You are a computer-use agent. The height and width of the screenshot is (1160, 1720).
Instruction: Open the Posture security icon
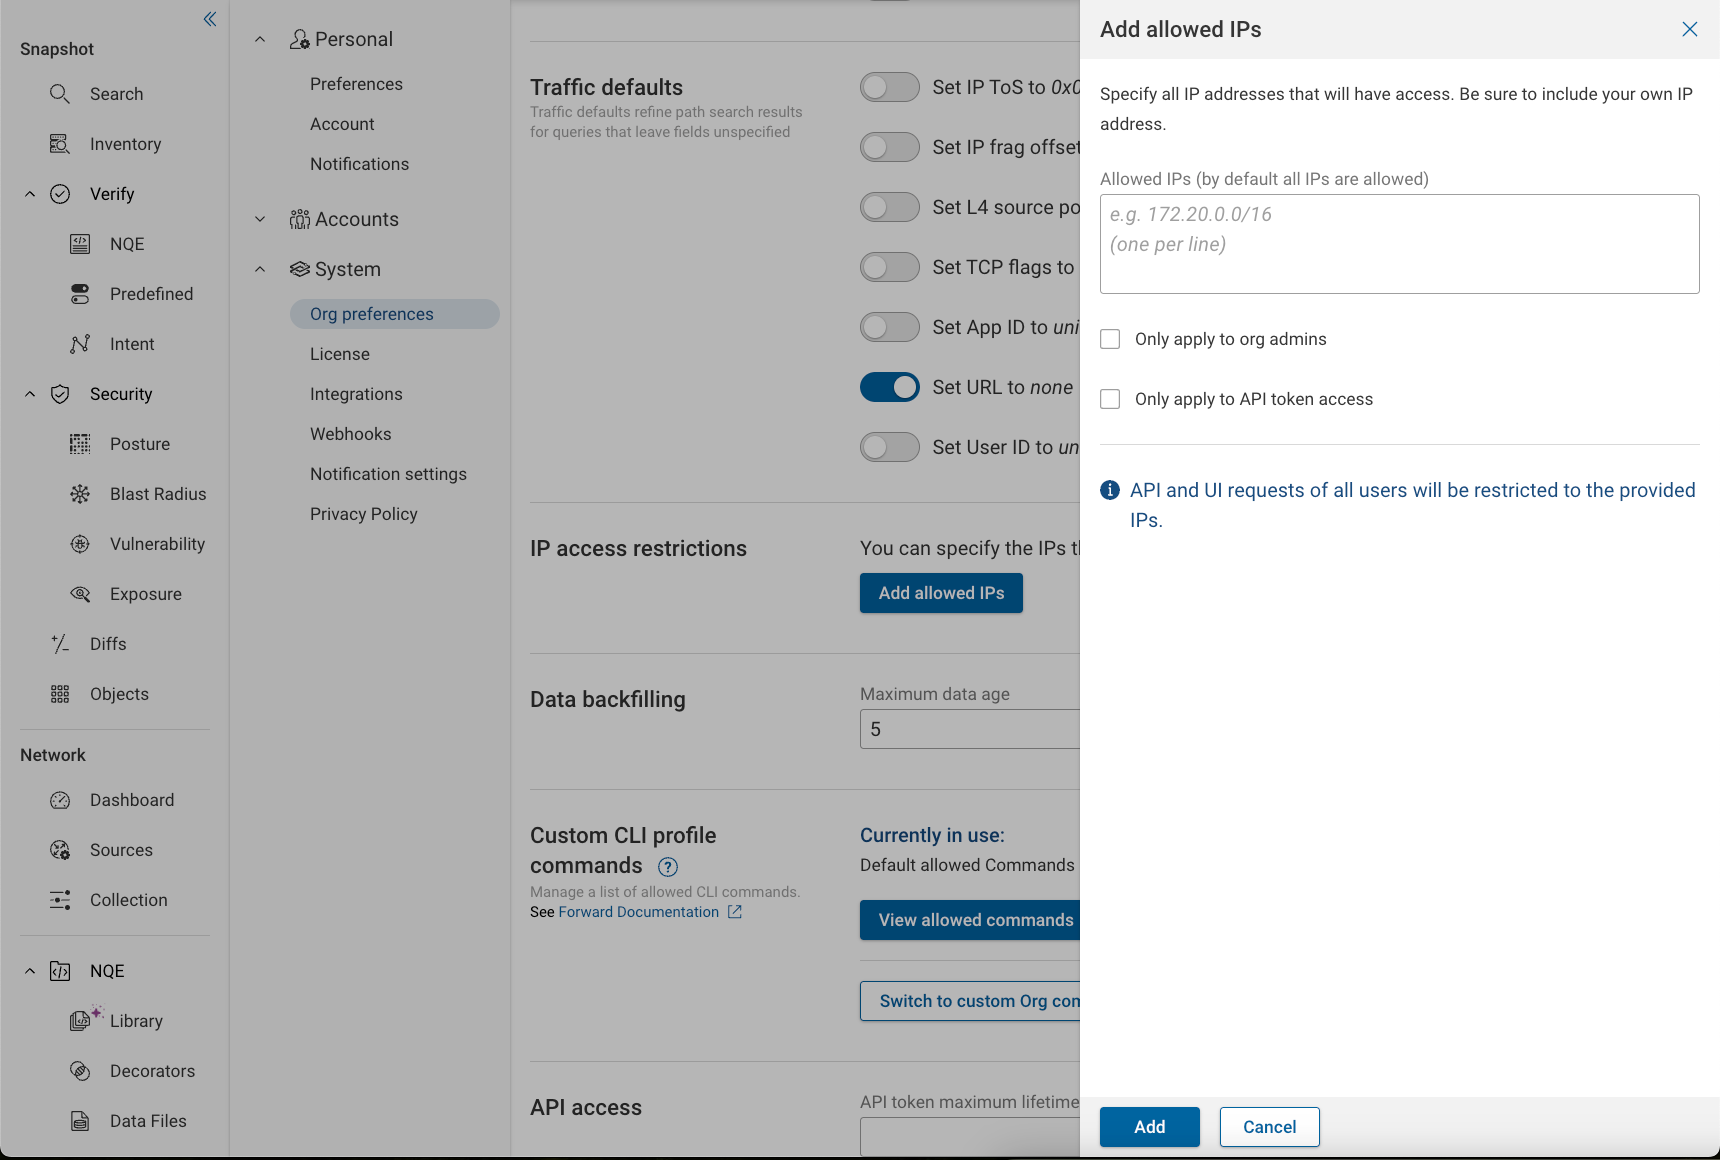point(80,443)
